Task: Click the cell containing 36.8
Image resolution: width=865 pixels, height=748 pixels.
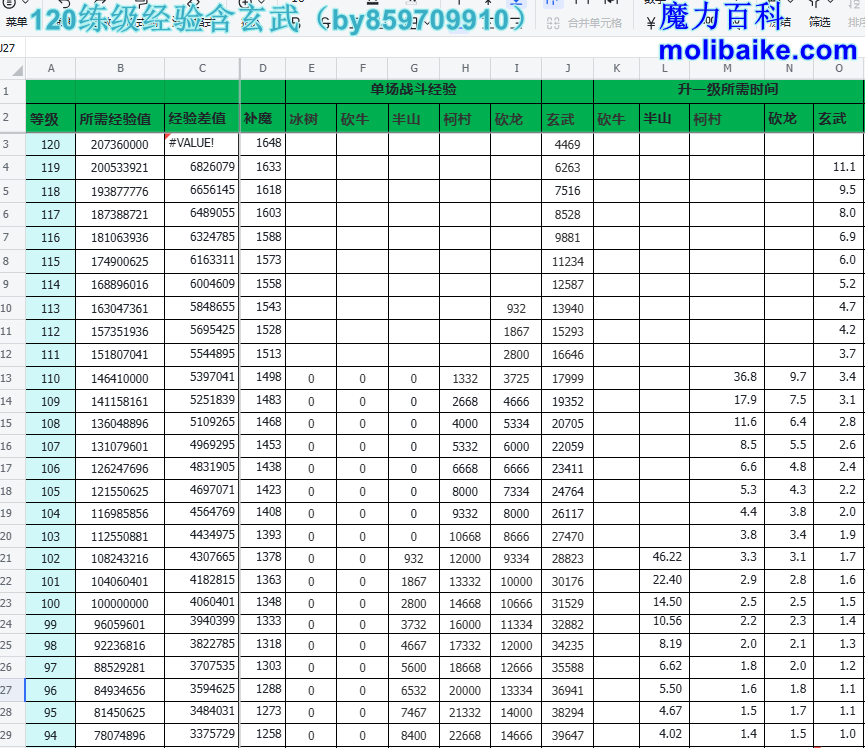Action: (x=727, y=377)
